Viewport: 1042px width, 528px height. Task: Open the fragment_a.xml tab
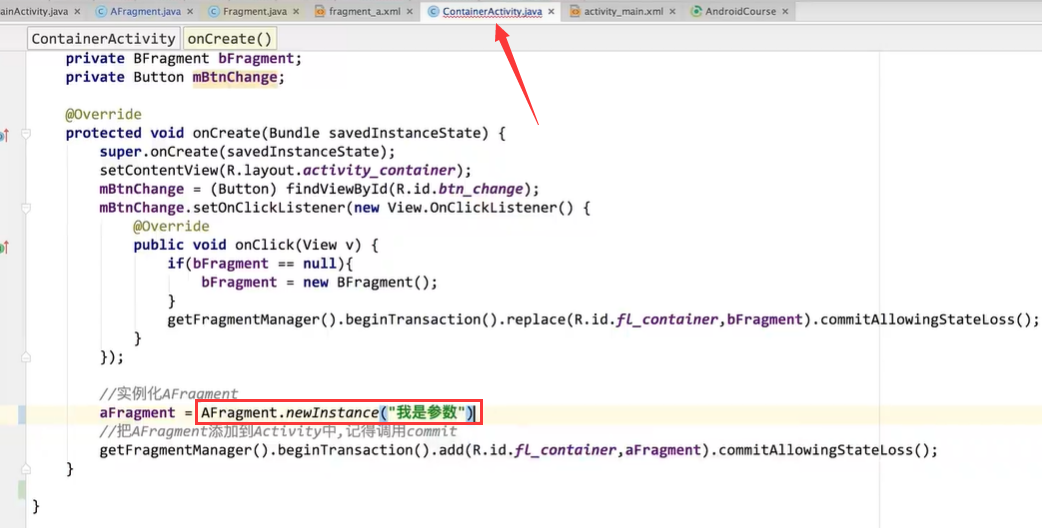tap(365, 11)
